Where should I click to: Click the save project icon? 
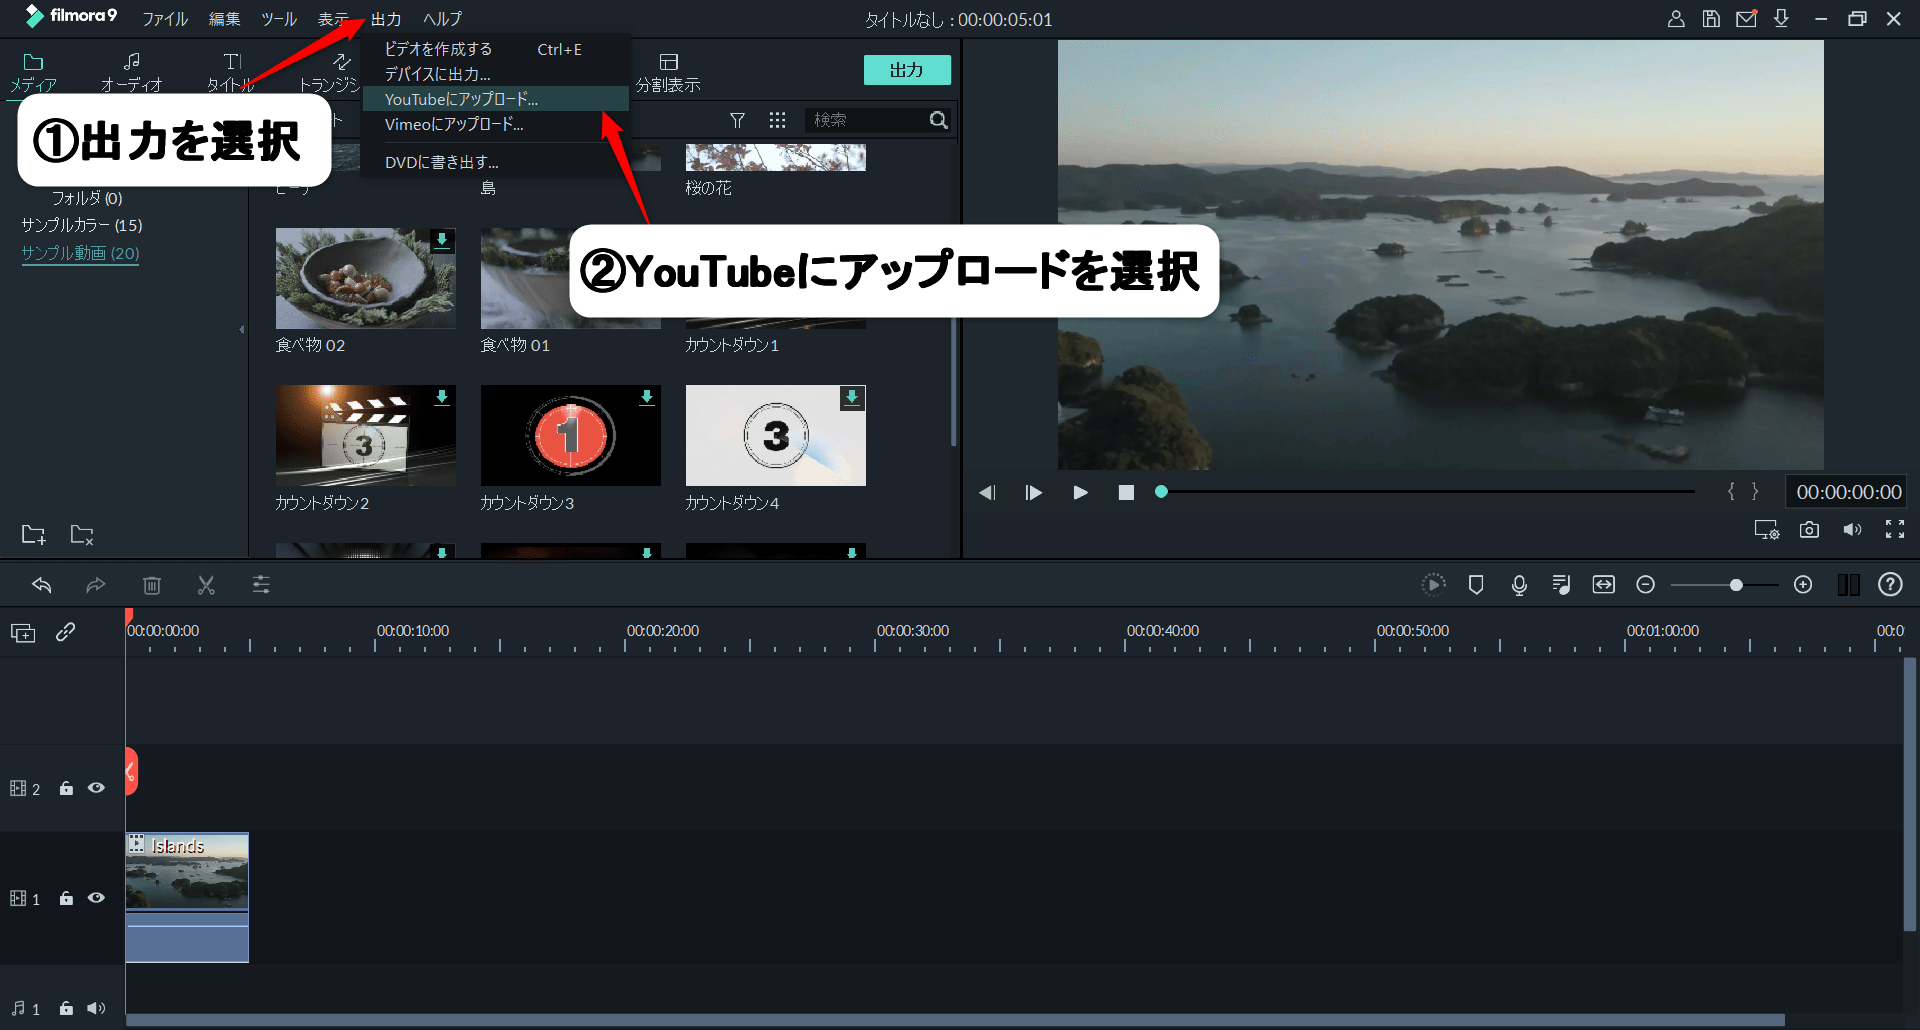1711,19
